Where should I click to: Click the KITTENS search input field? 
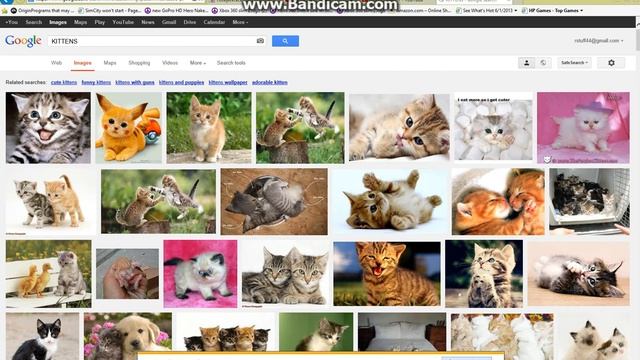point(158,41)
